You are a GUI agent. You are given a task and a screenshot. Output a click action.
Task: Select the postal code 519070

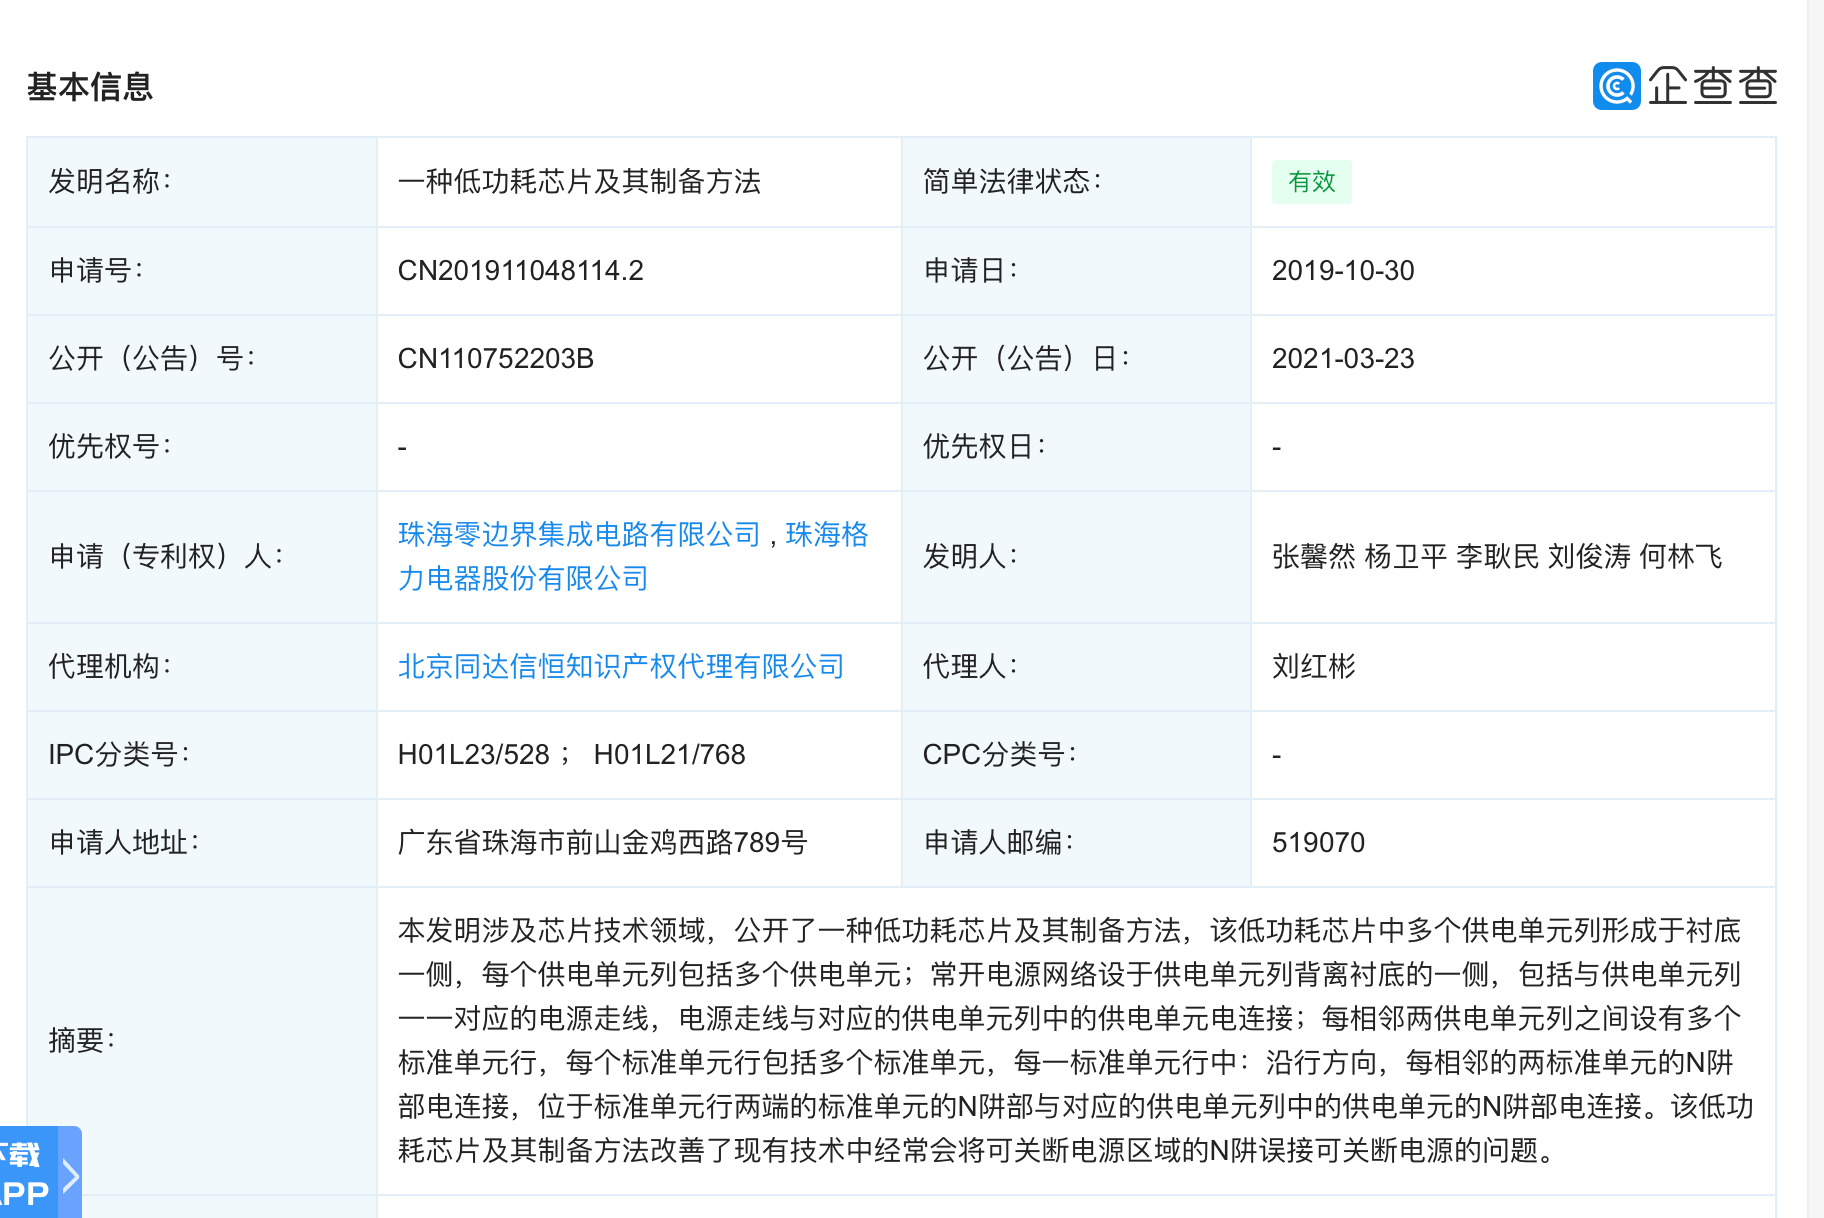coord(1318,843)
